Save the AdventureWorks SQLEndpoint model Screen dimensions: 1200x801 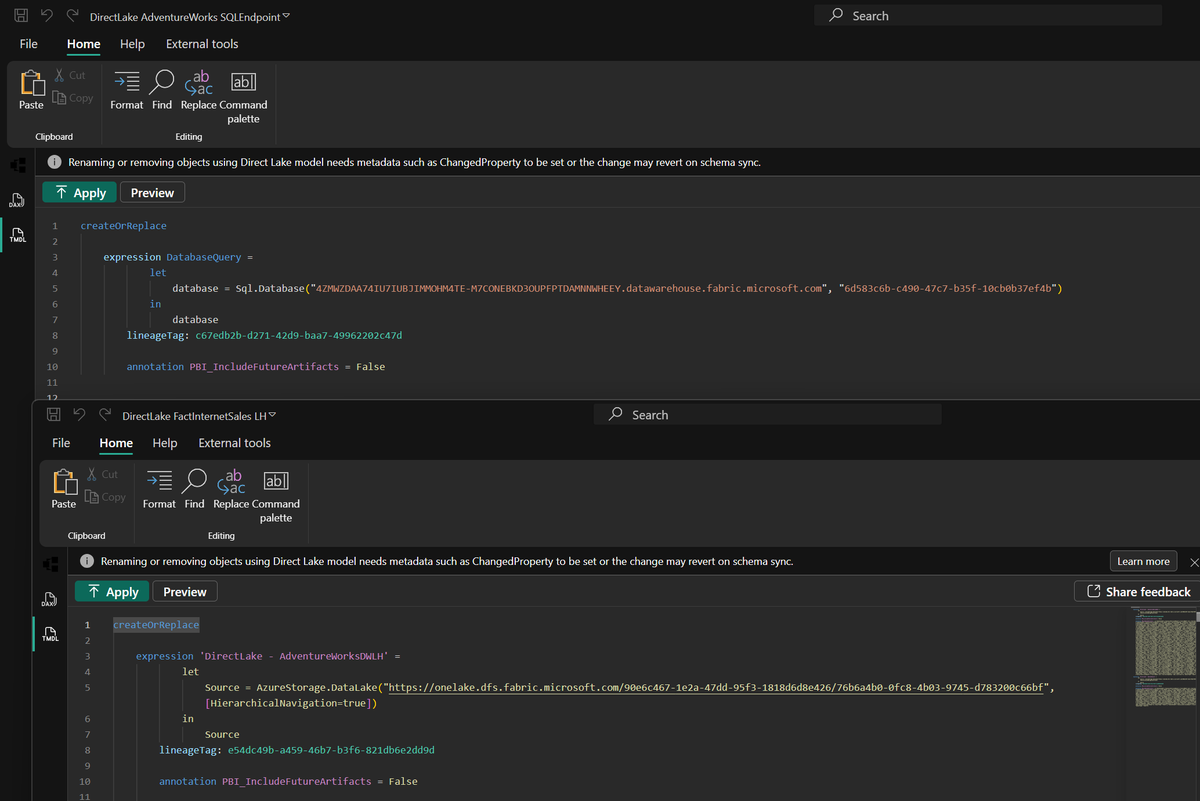[22, 16]
